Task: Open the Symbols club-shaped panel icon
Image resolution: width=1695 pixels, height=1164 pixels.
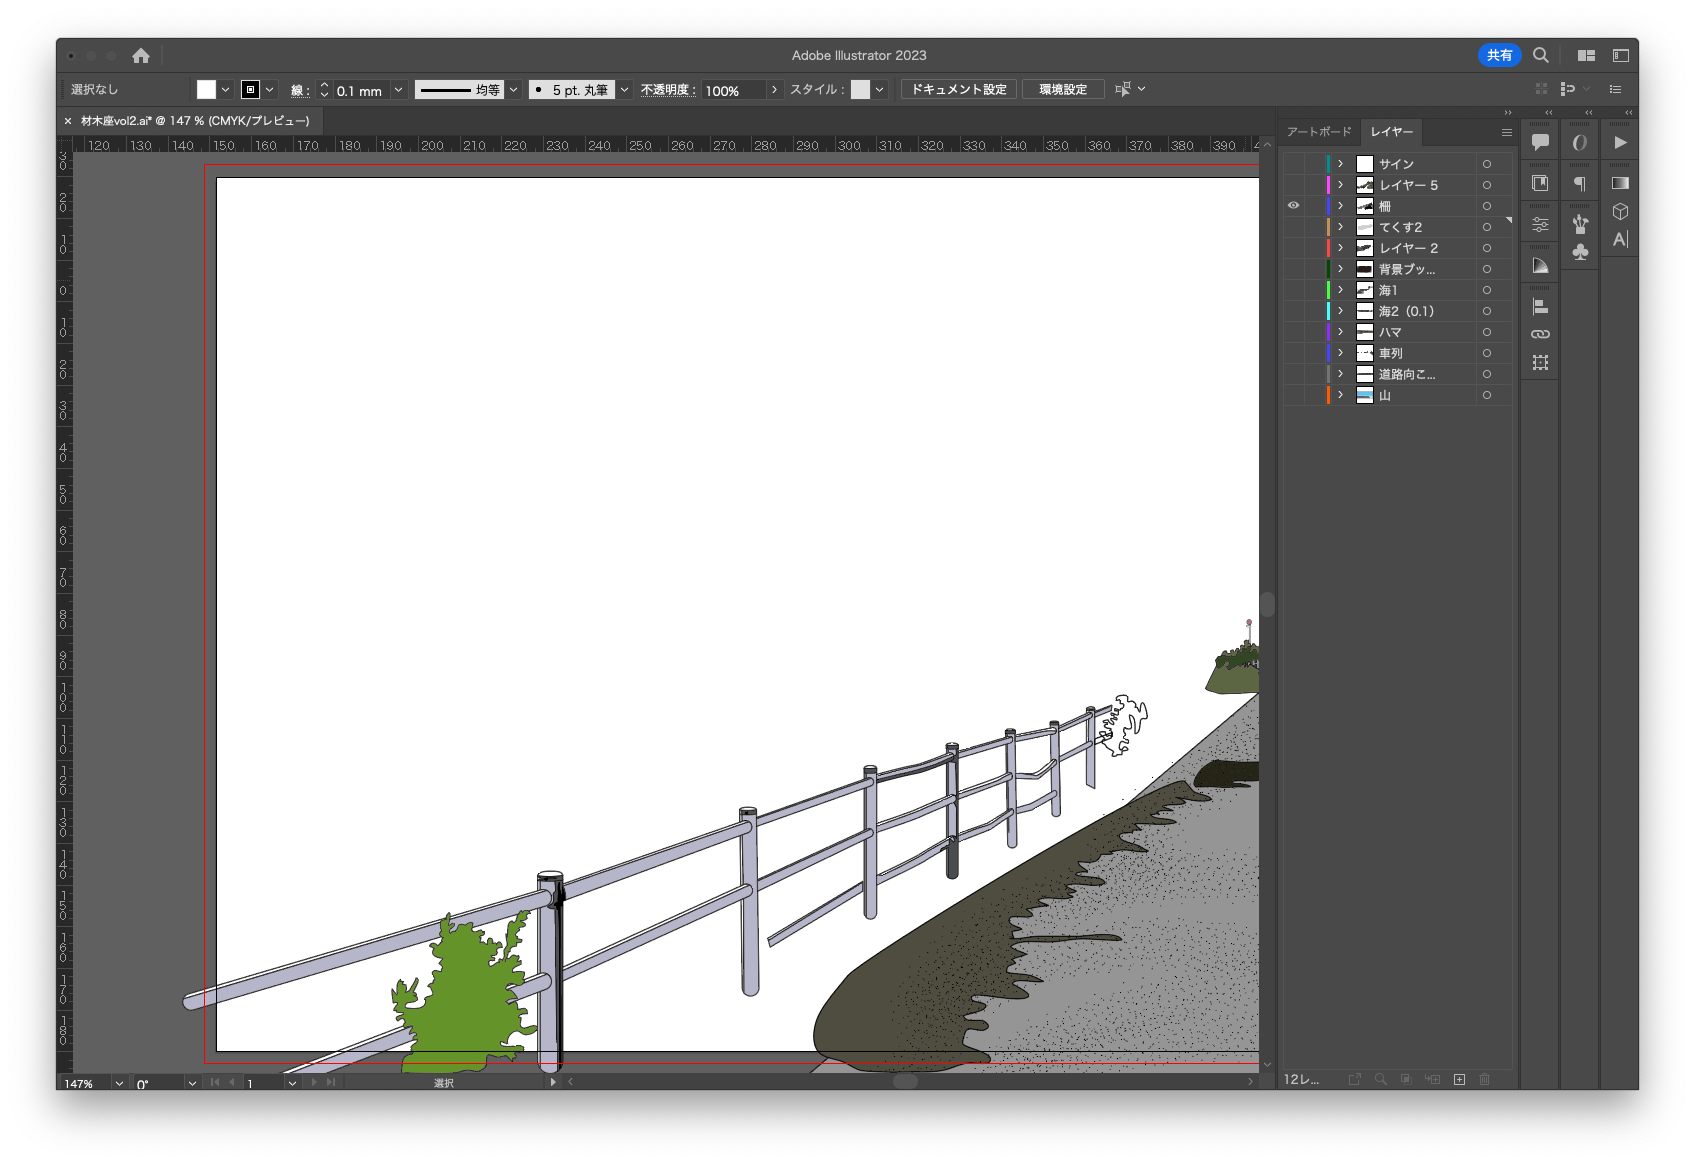Action: click(1580, 252)
